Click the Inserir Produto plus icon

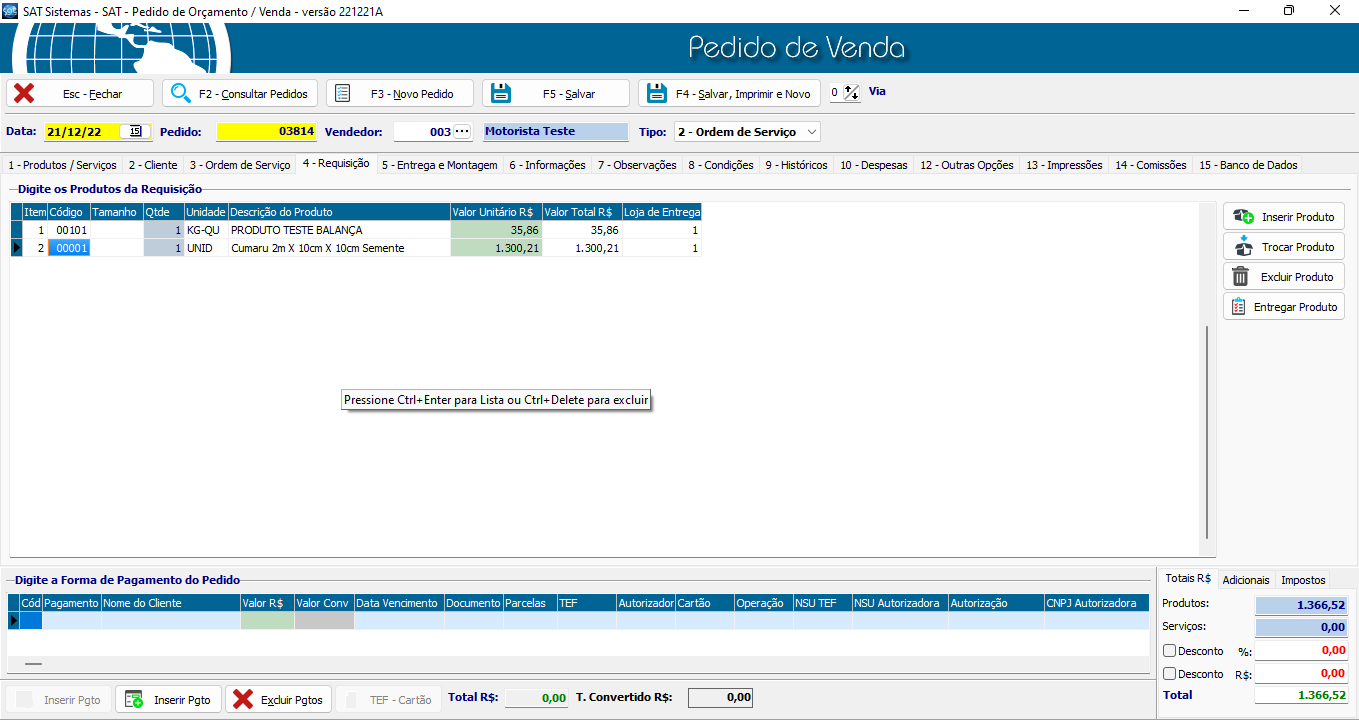[1243, 217]
